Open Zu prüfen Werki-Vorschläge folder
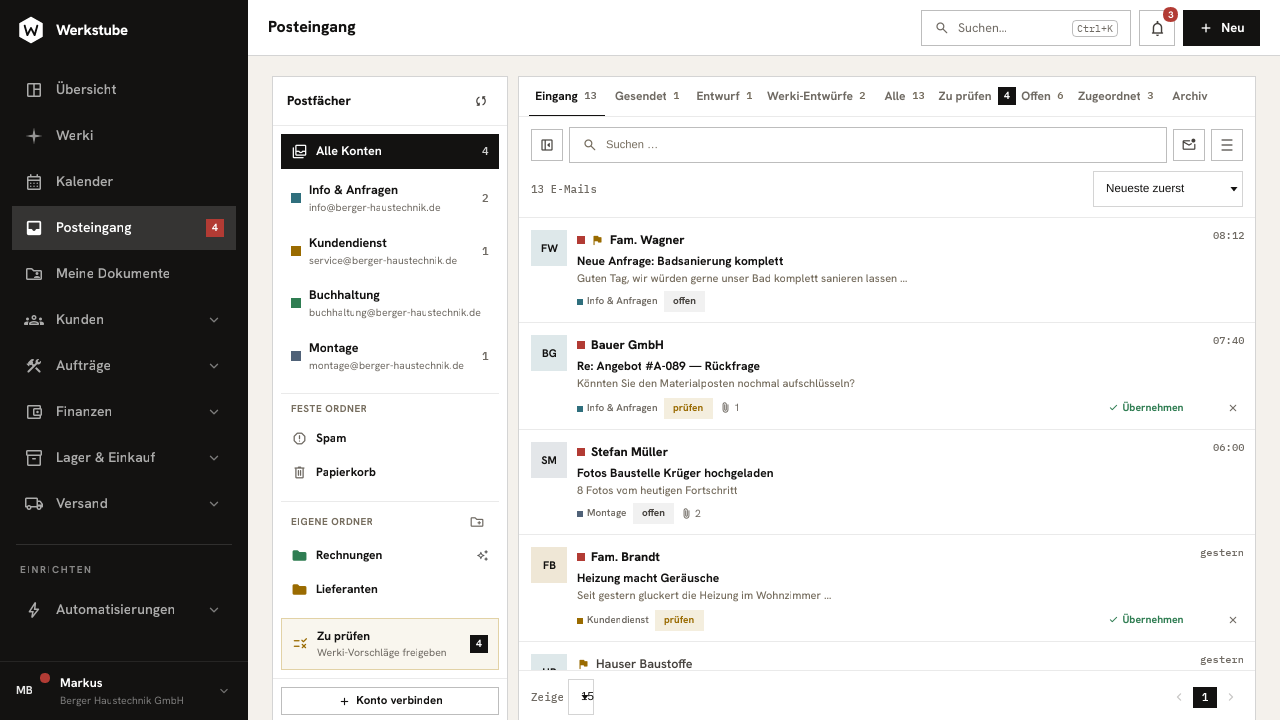Viewport: 1280px width, 720px height. [x=390, y=644]
